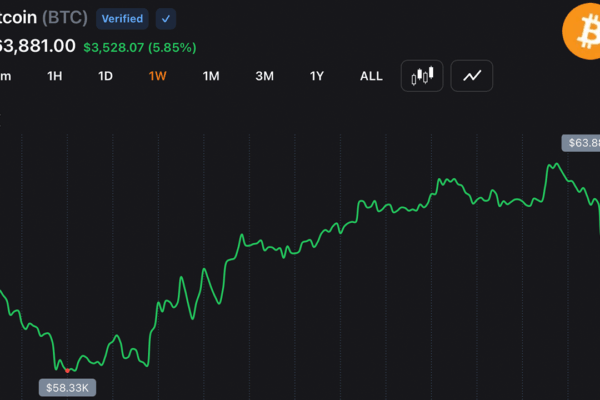Select the 3M timeframe
Image resolution: width=600 pixels, height=400 pixels.
click(x=264, y=76)
